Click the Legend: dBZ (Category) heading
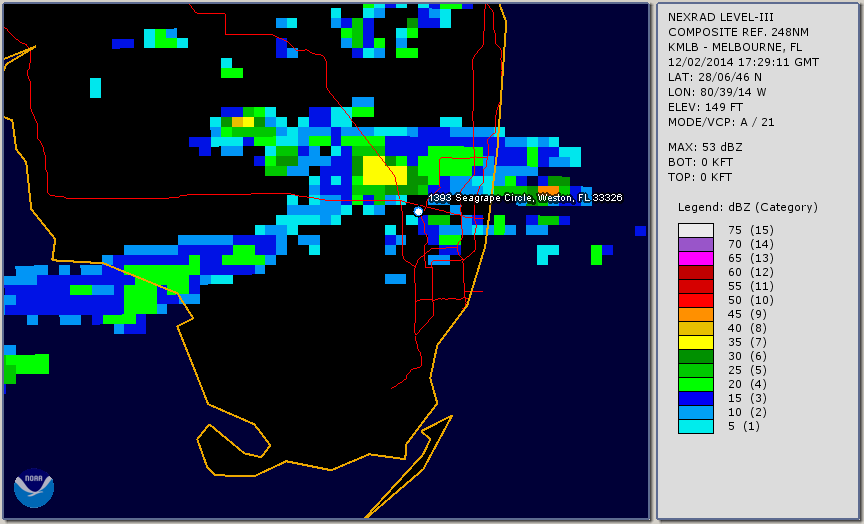The height and width of the screenshot is (524, 864). tap(748, 207)
